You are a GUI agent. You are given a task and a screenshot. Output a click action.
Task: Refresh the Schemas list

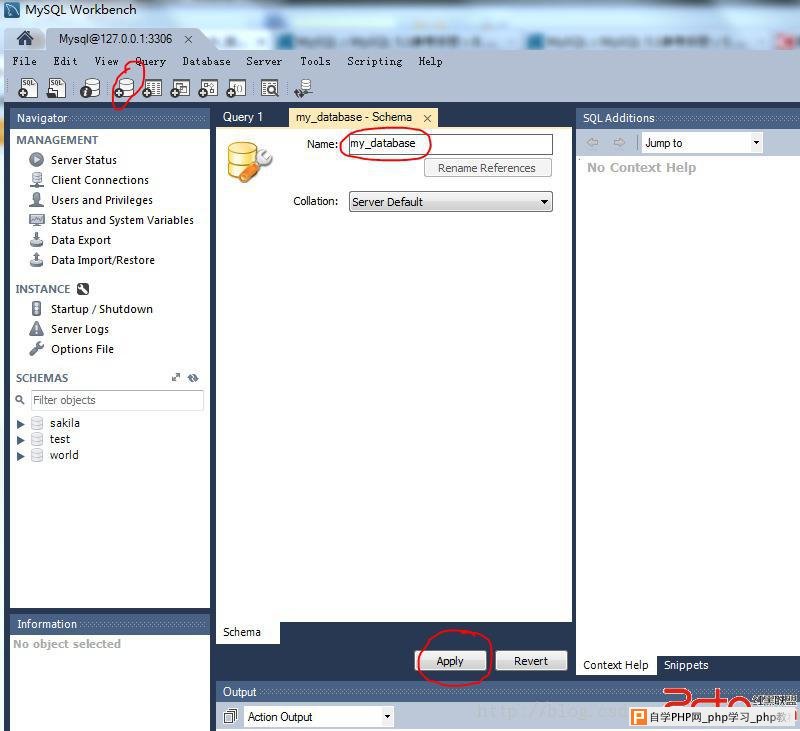click(193, 377)
